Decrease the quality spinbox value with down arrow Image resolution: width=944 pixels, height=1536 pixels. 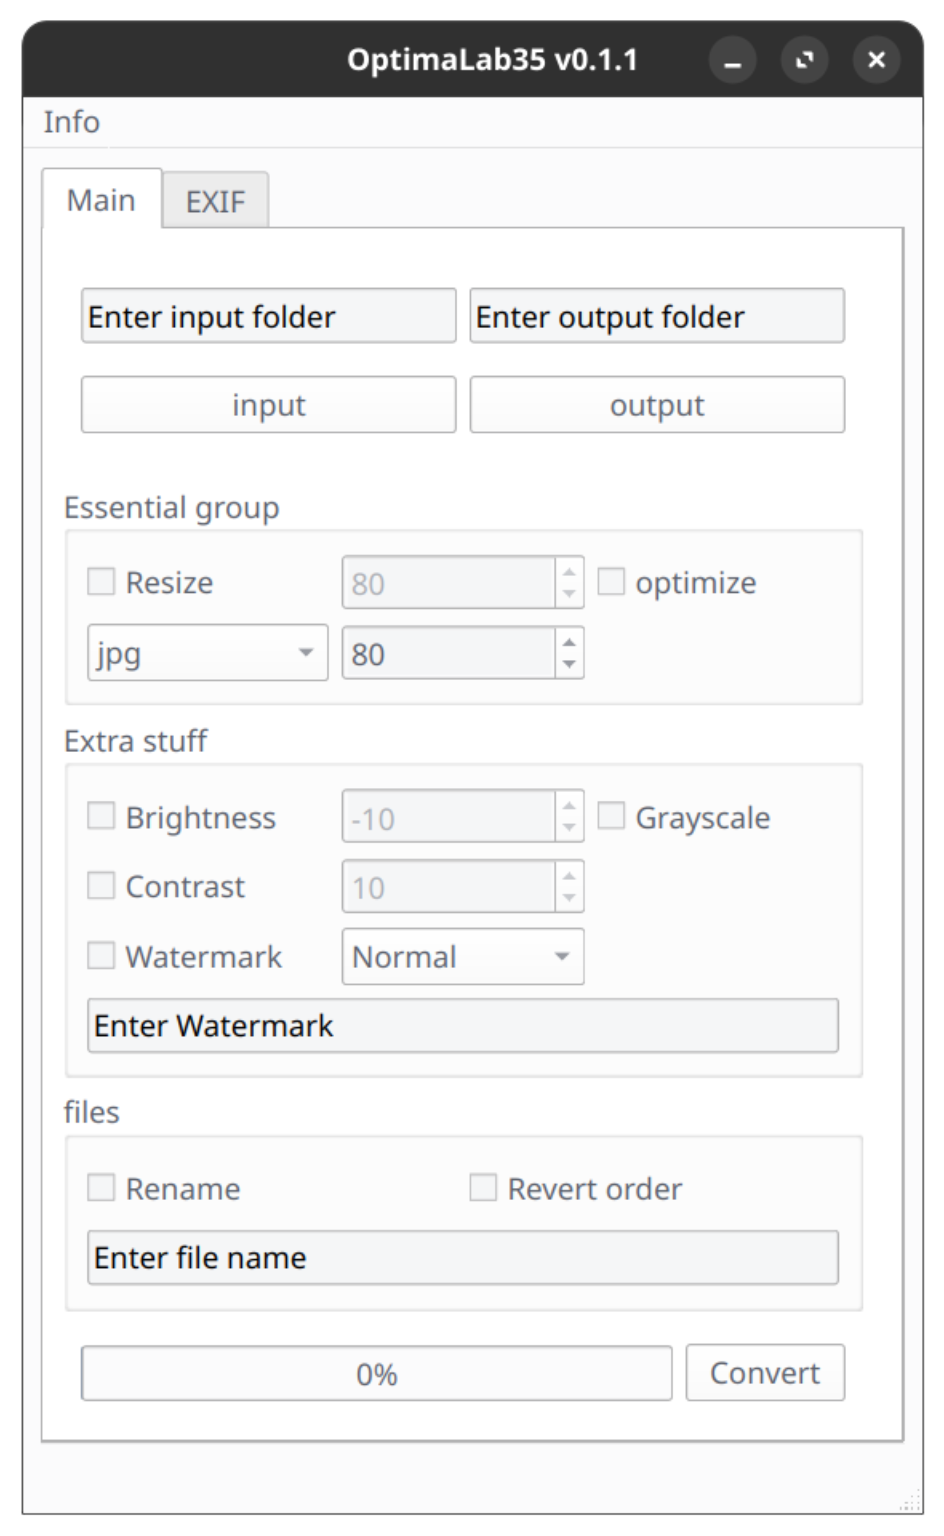tap(569, 665)
